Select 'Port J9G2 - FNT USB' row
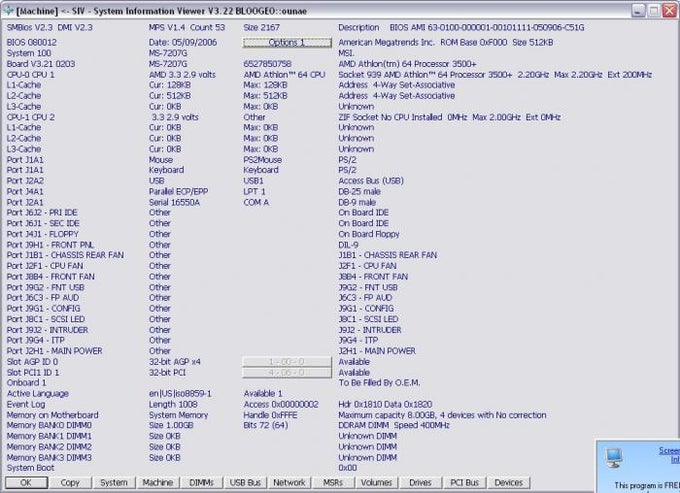Screen dimensions: 680x493 point(46,287)
